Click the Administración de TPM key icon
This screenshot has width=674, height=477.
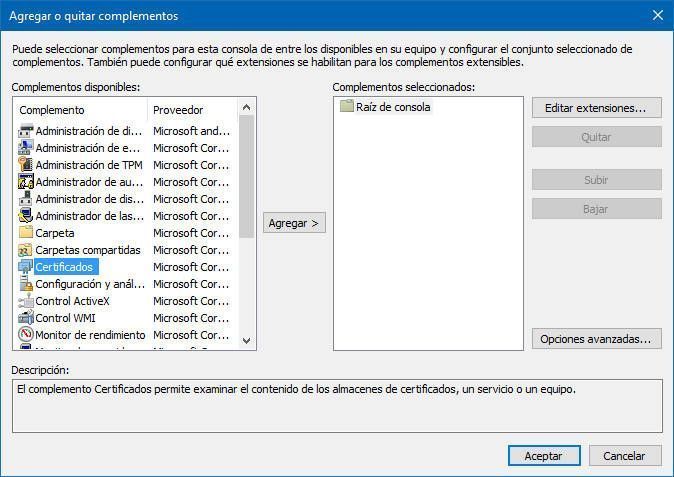click(x=26, y=165)
